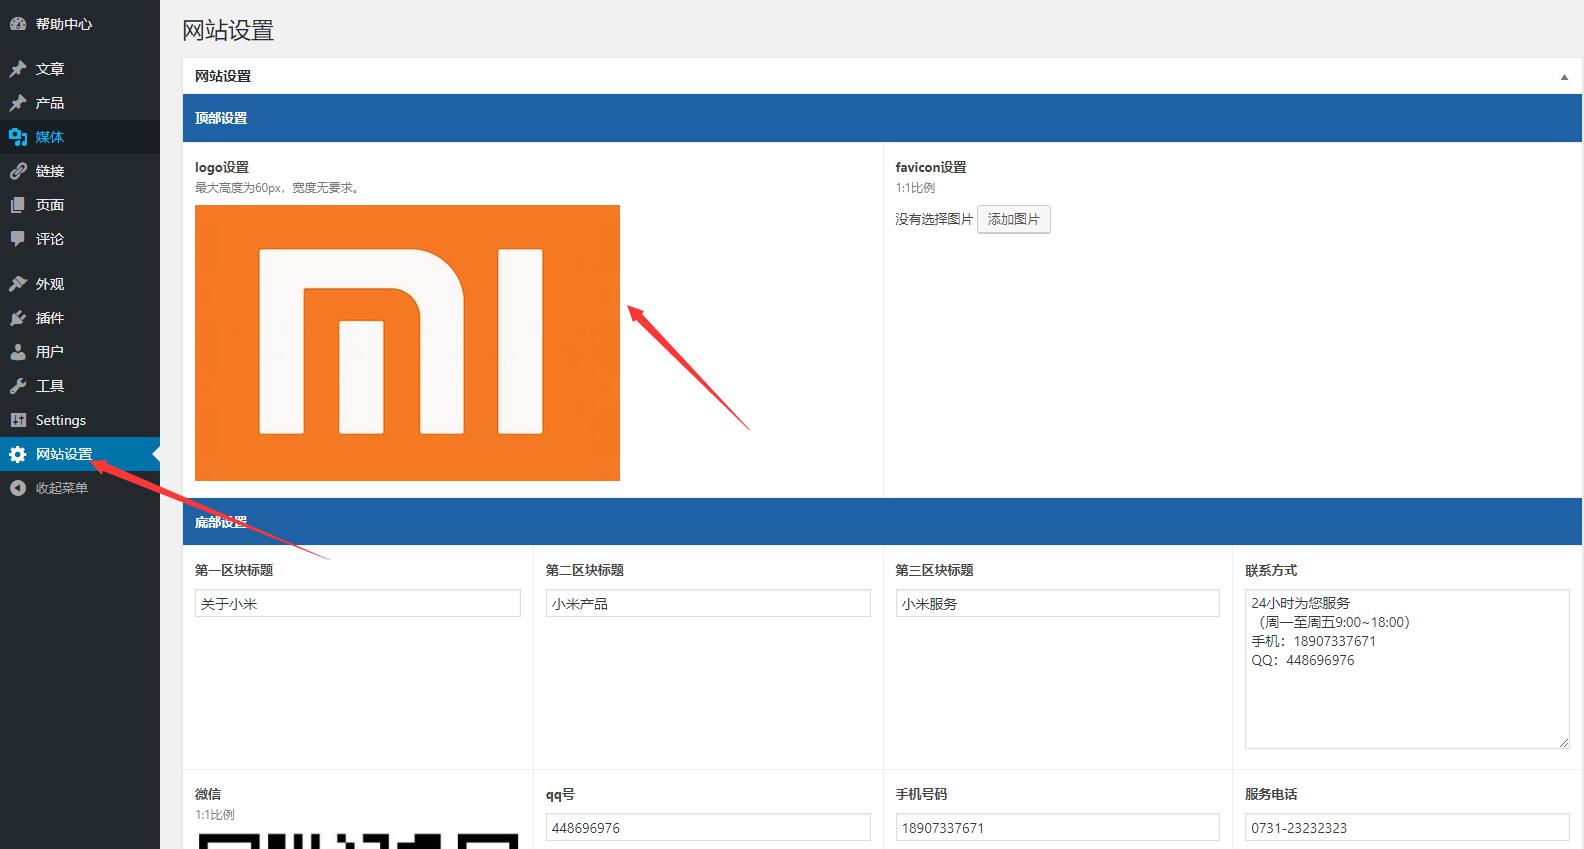Click the chain icon beside 链接

pyautogui.click(x=18, y=171)
